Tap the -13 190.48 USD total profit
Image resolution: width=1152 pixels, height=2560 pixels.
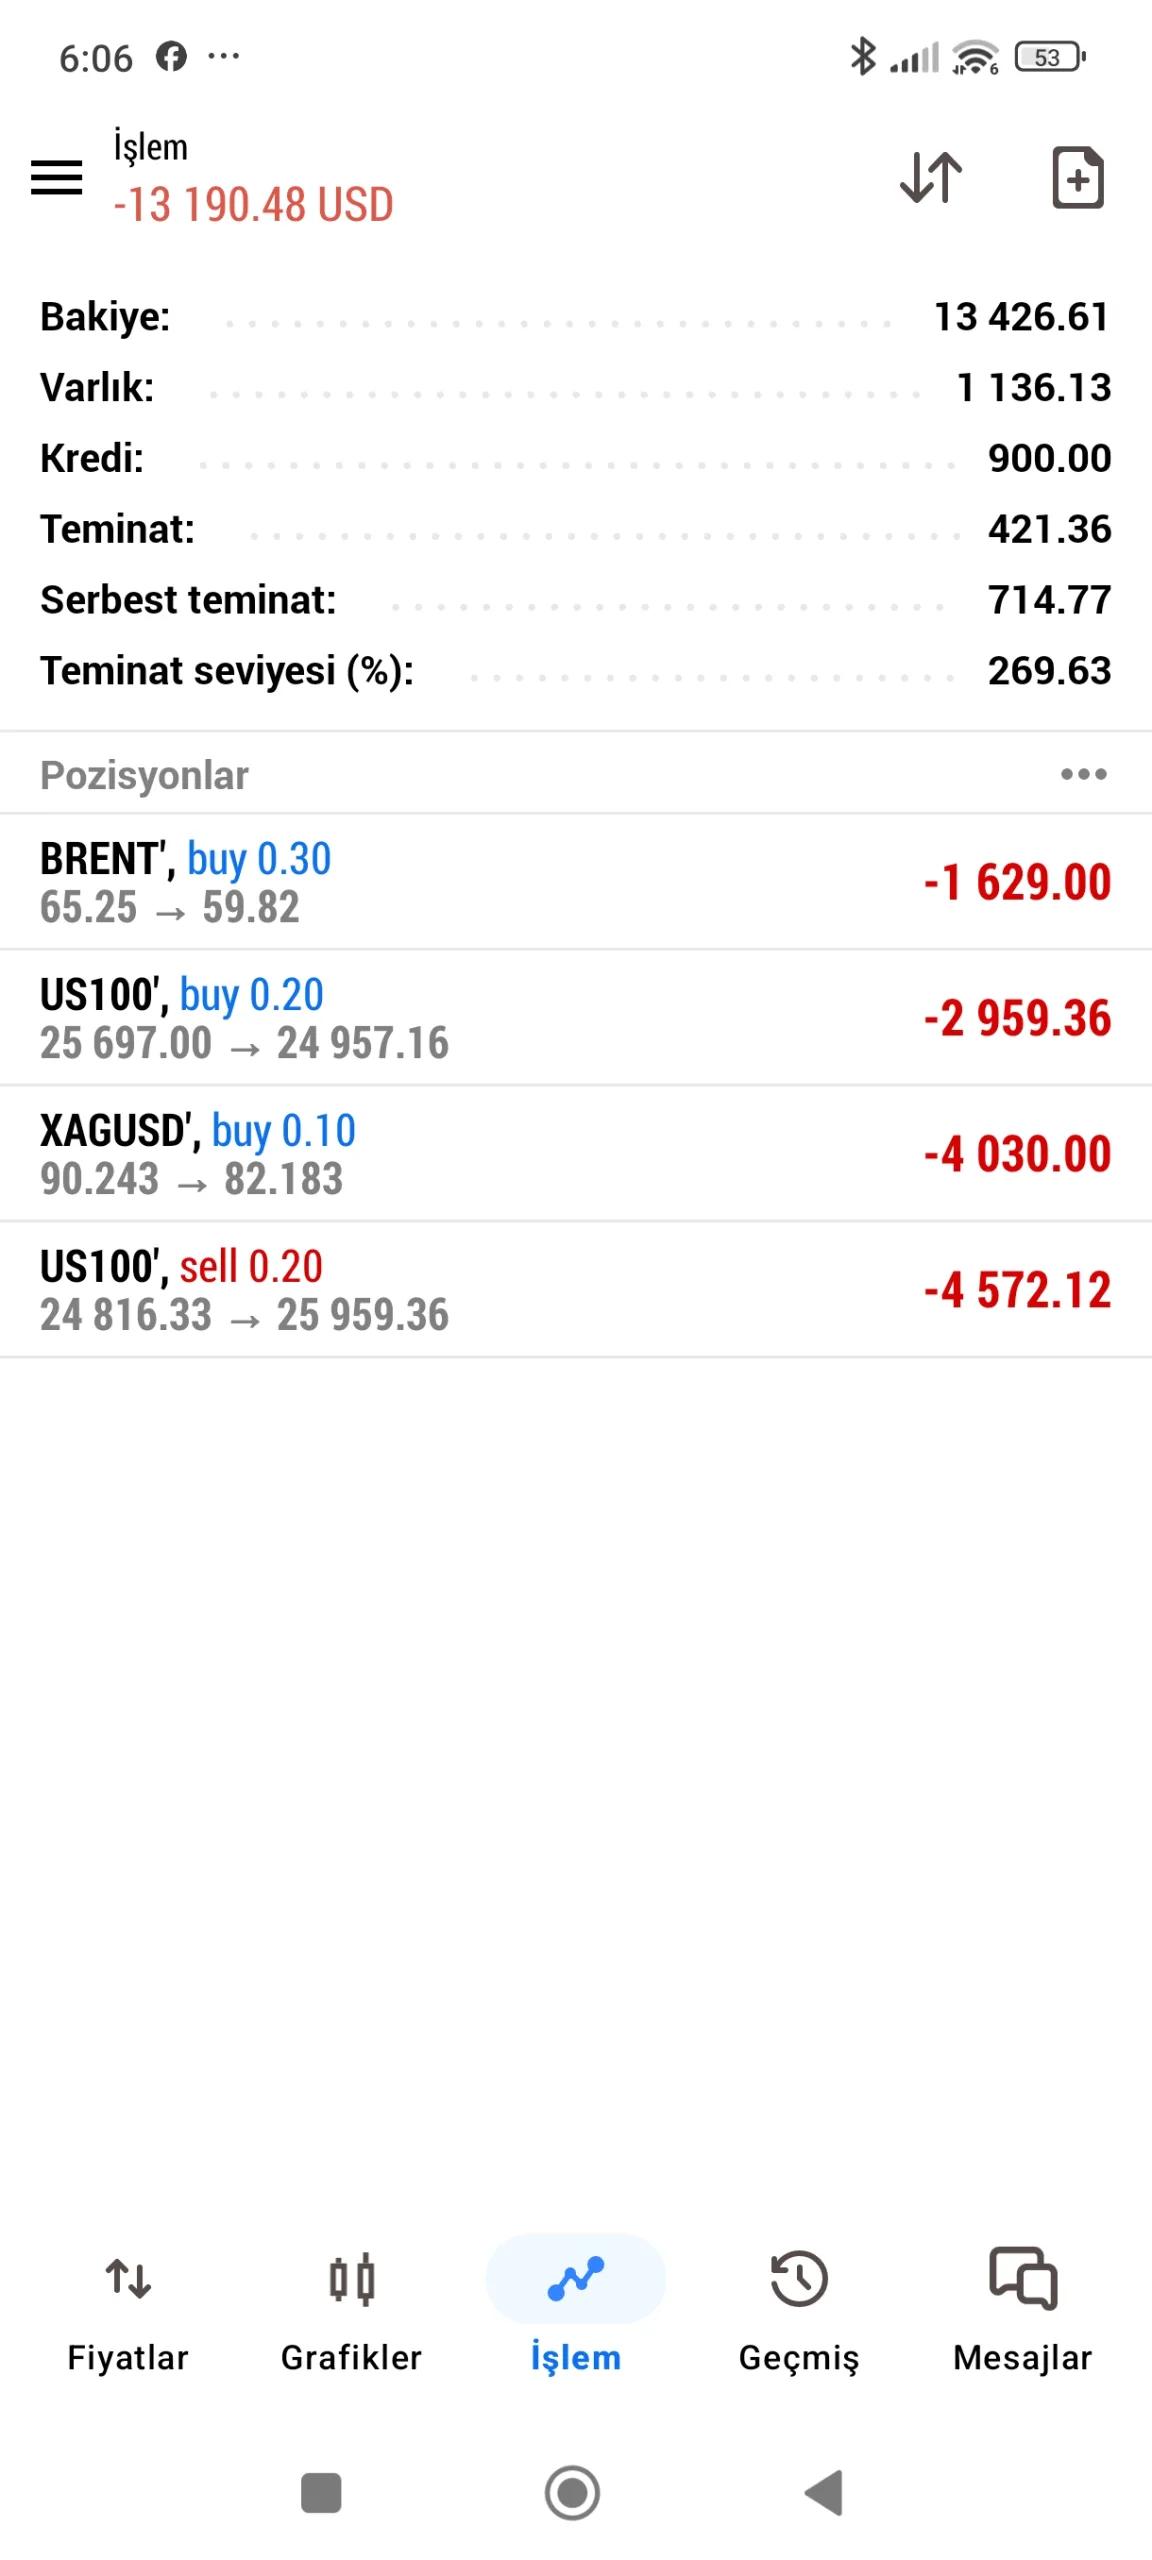(x=254, y=205)
